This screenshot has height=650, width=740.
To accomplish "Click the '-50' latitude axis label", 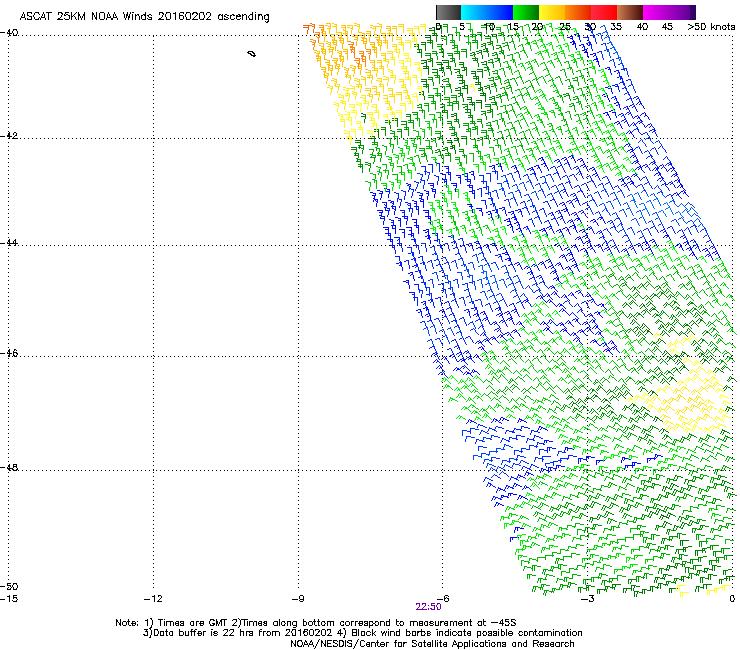I will [9, 586].
